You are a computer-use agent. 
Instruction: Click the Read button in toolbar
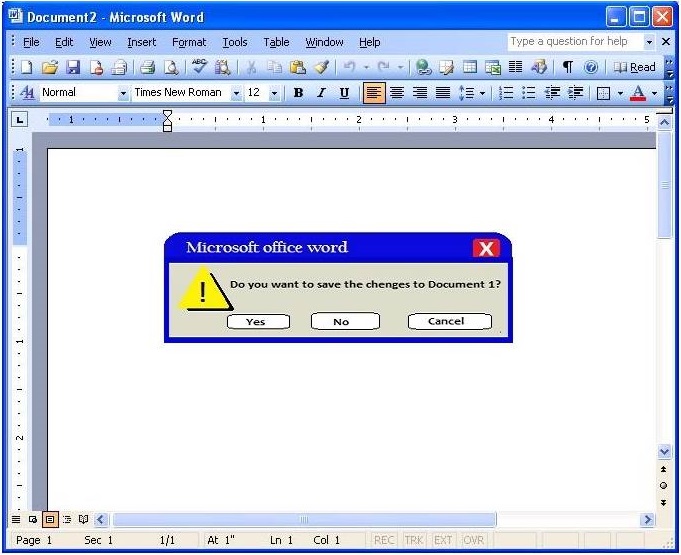pos(634,67)
